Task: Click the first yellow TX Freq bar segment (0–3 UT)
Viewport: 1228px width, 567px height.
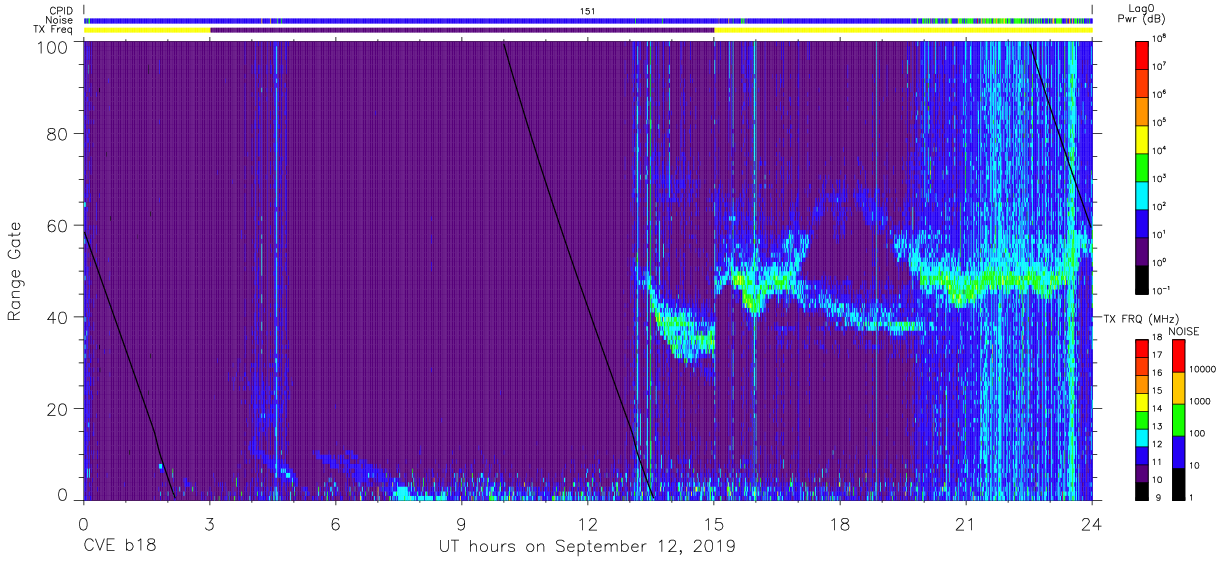Action: click(x=147, y=30)
